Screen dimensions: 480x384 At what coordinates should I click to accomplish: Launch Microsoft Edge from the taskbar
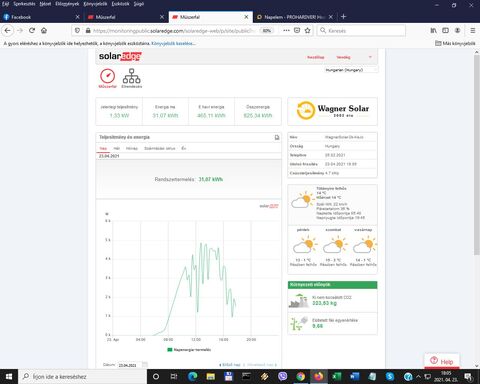192,377
